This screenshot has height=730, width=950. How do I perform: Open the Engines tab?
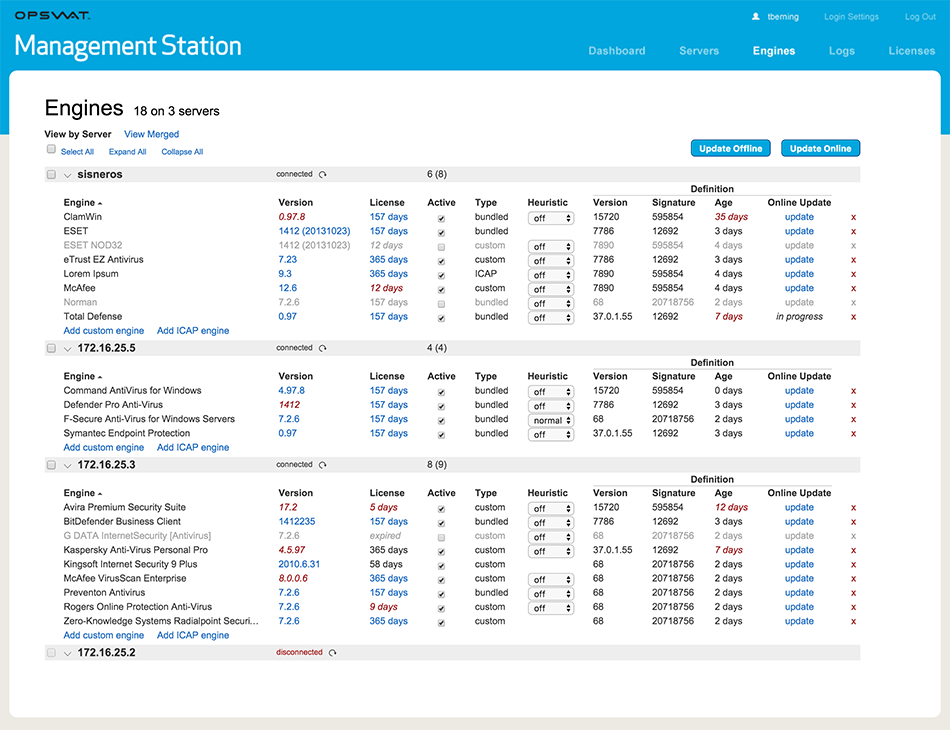click(x=774, y=51)
